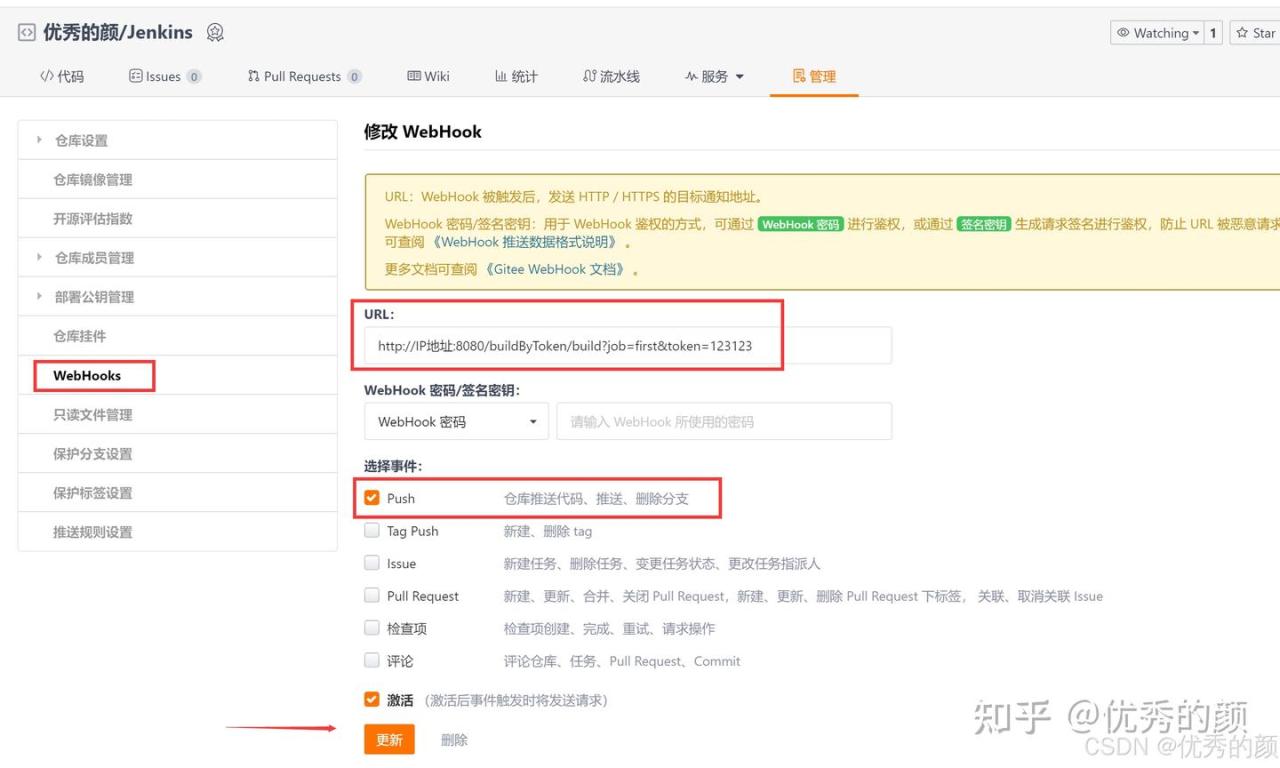Image resolution: width=1280 pixels, height=768 pixels.
Task: Open Issues tab via its icon
Action: [x=136, y=76]
